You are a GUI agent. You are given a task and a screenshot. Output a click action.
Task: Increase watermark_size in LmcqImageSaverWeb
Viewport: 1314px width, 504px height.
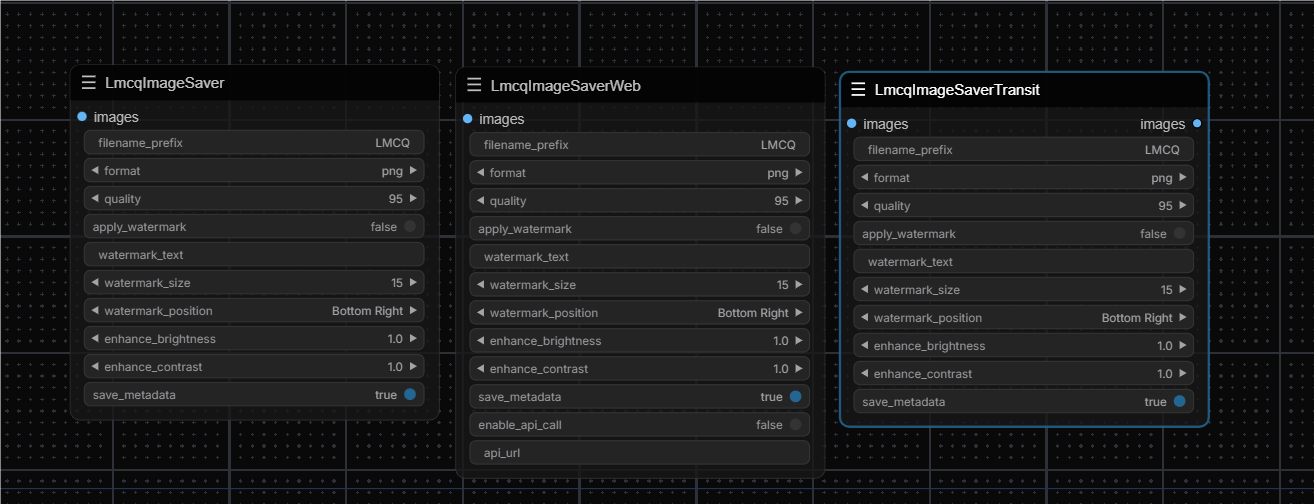[x=798, y=285]
